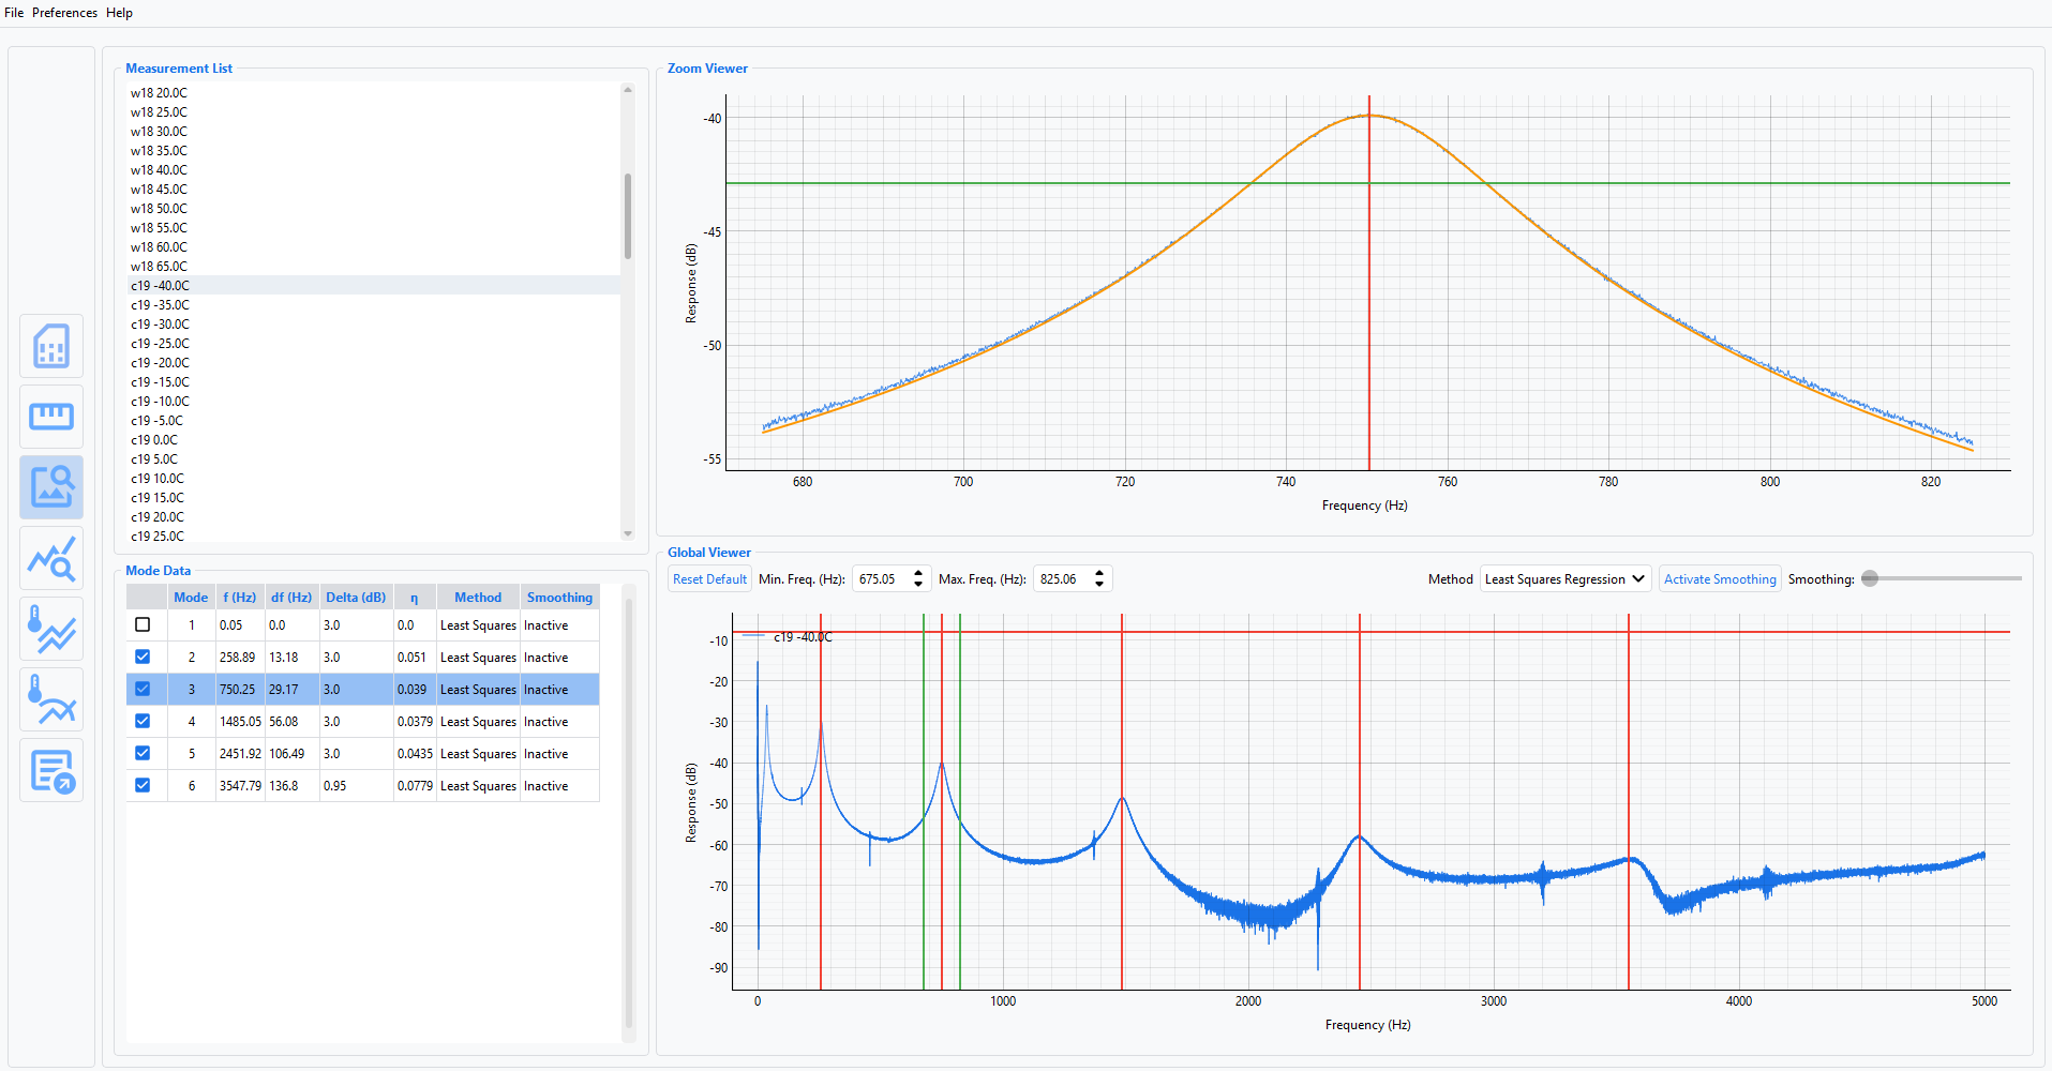Select measurement w18 20.0C

(x=371, y=93)
